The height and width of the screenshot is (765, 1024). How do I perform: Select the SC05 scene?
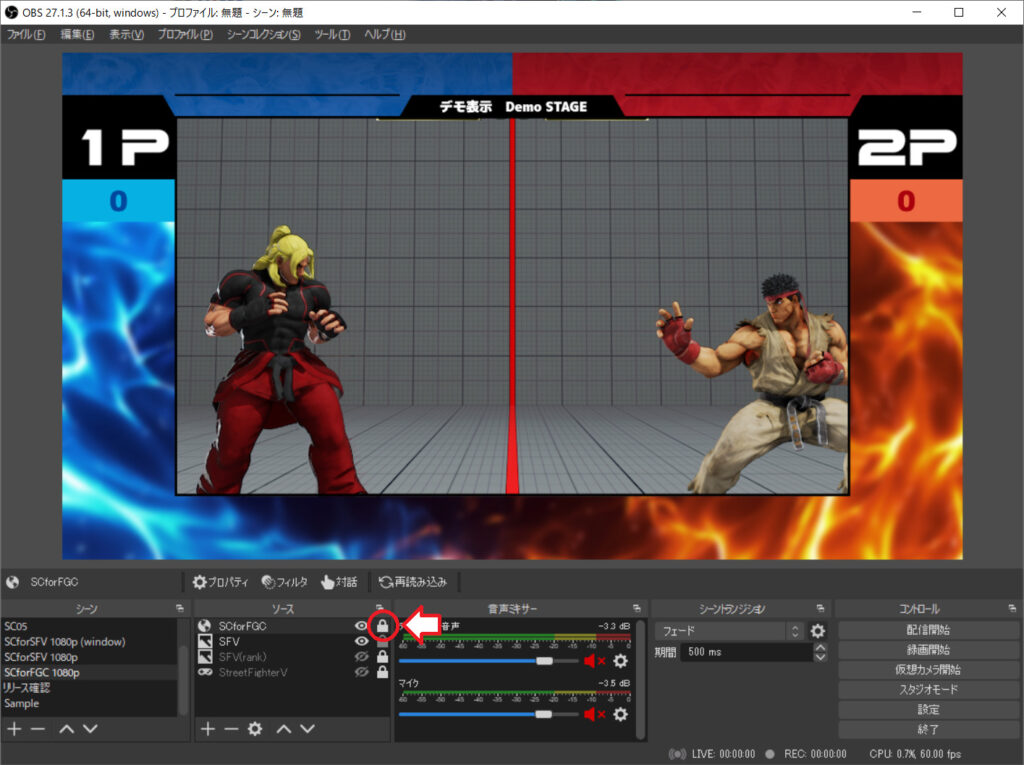click(89, 626)
